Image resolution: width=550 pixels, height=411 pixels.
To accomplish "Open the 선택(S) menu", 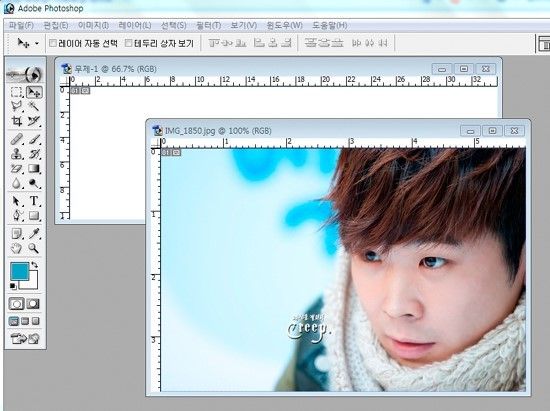I will point(174,26).
